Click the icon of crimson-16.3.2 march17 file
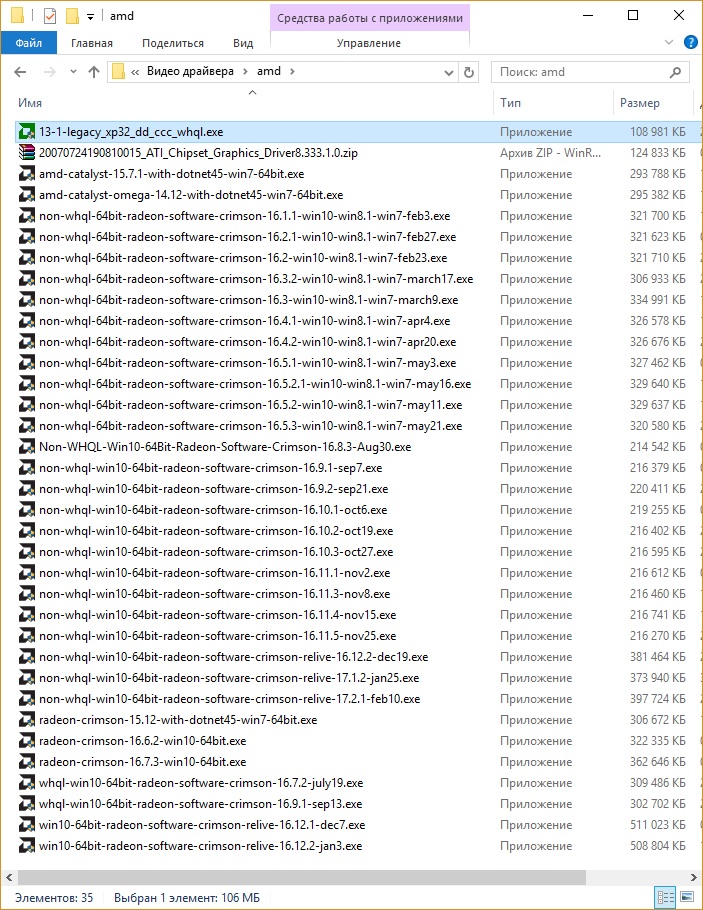Image resolution: width=703 pixels, height=910 pixels. click(x=27, y=279)
